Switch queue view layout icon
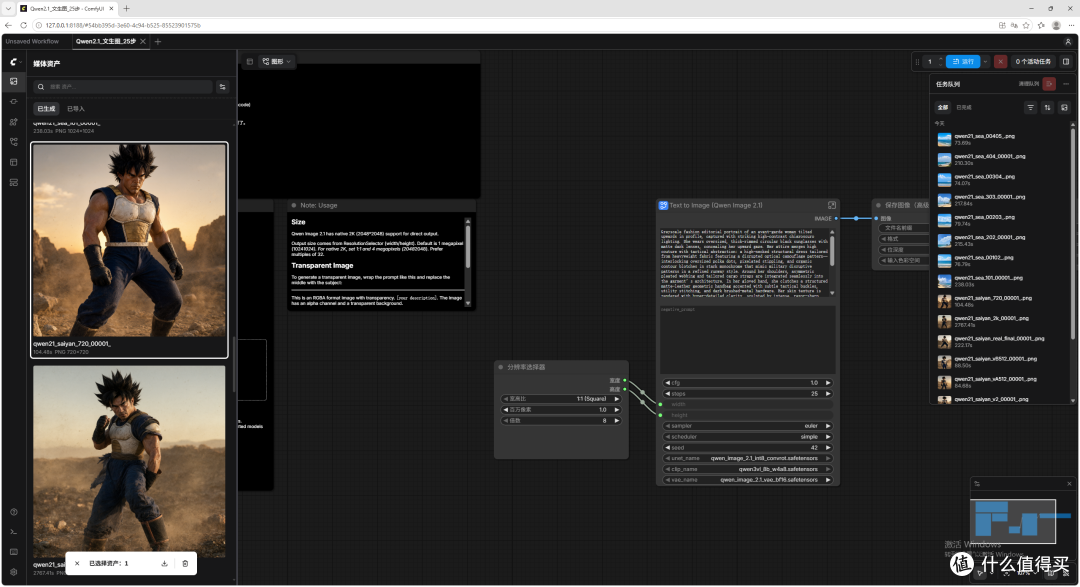 click(1064, 107)
